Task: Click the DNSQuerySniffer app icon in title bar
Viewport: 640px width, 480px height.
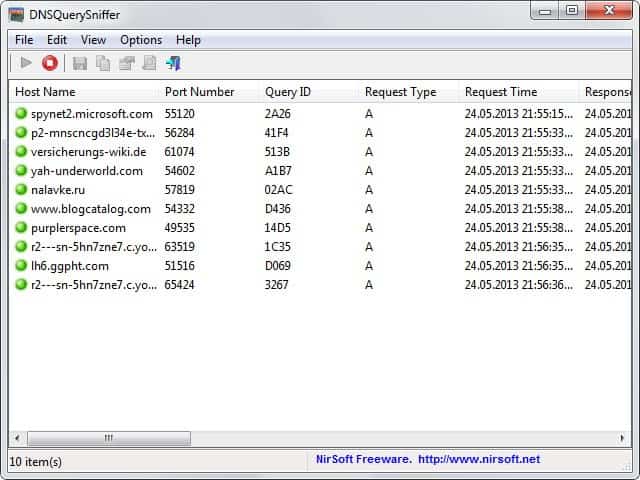Action: pos(16,15)
